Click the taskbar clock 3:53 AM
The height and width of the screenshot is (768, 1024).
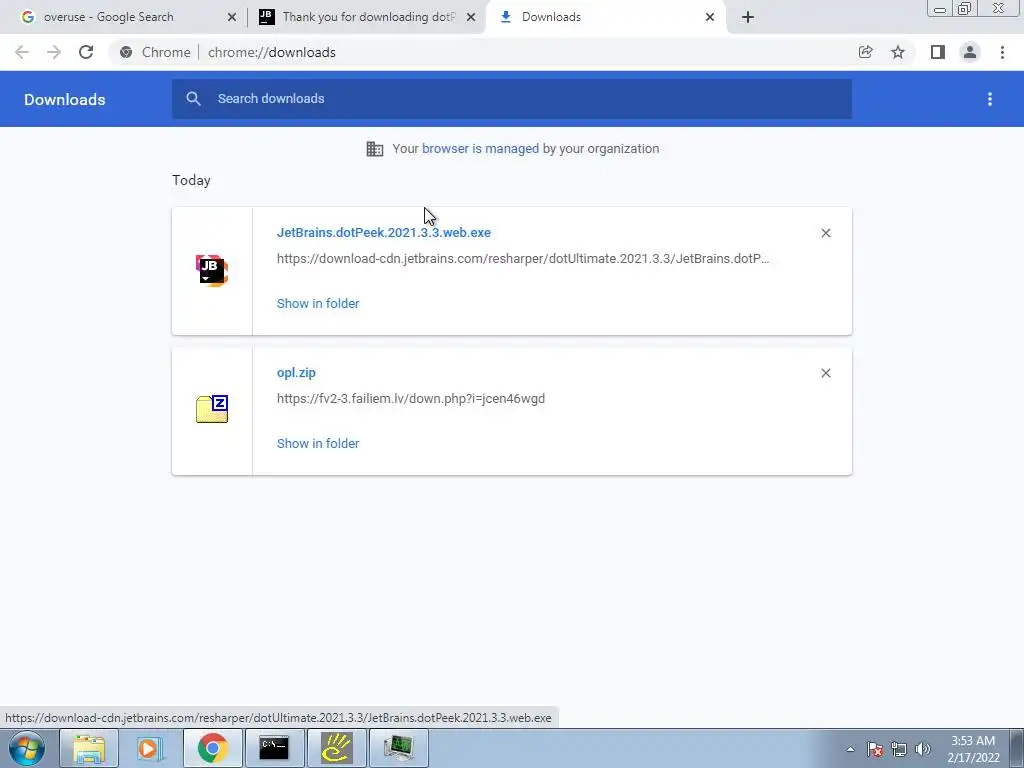point(973,741)
